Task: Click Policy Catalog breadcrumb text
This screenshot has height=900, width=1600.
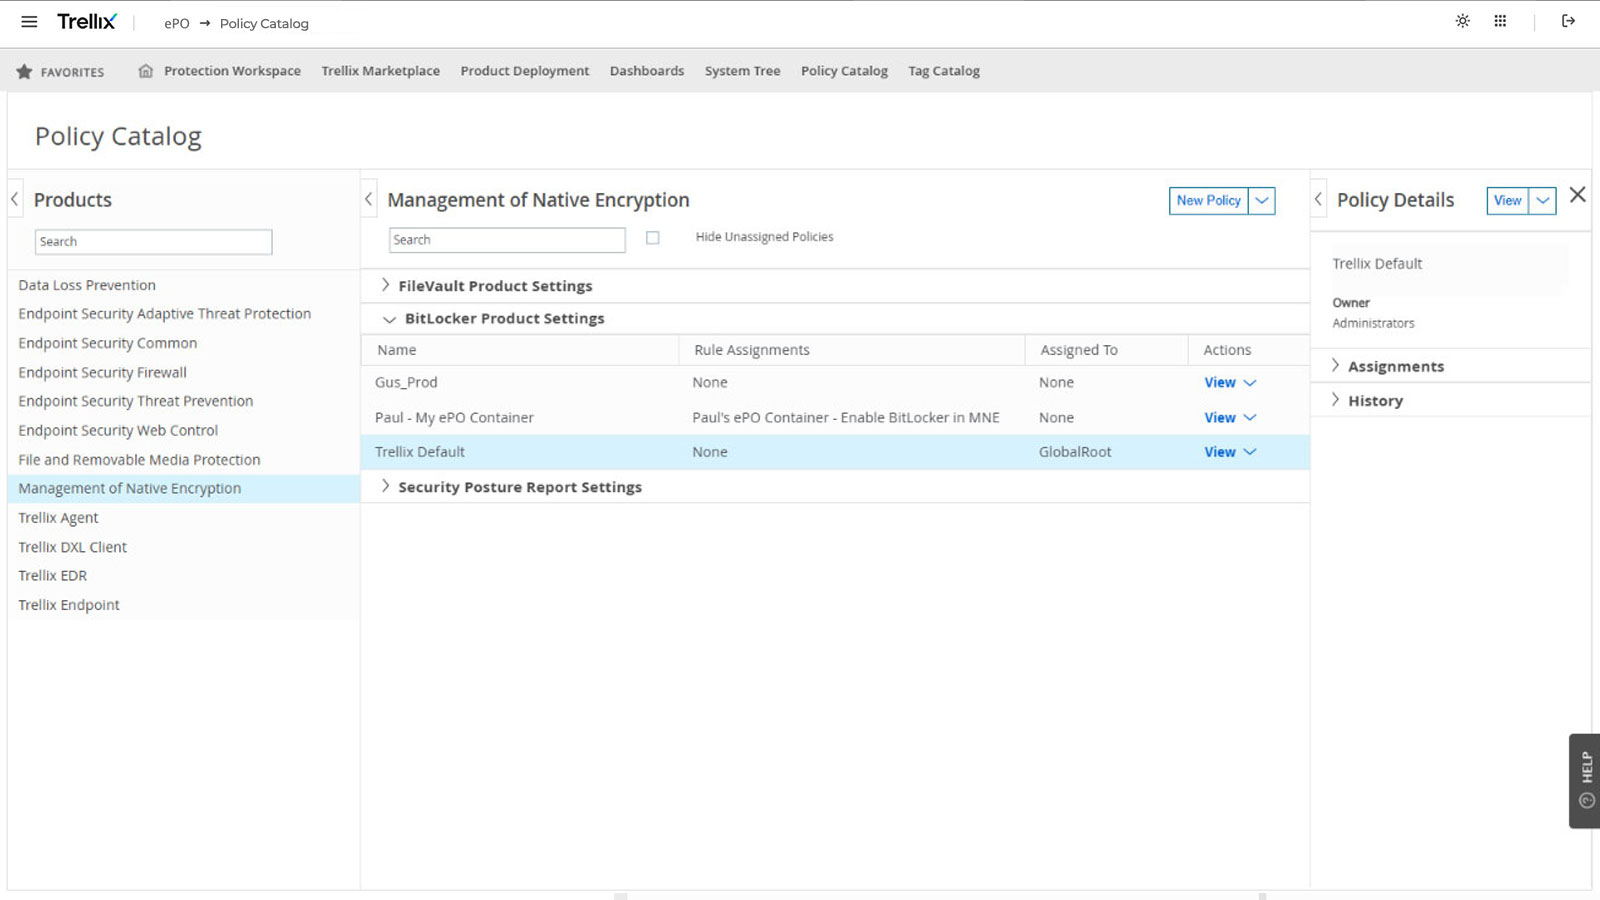Action: [264, 24]
